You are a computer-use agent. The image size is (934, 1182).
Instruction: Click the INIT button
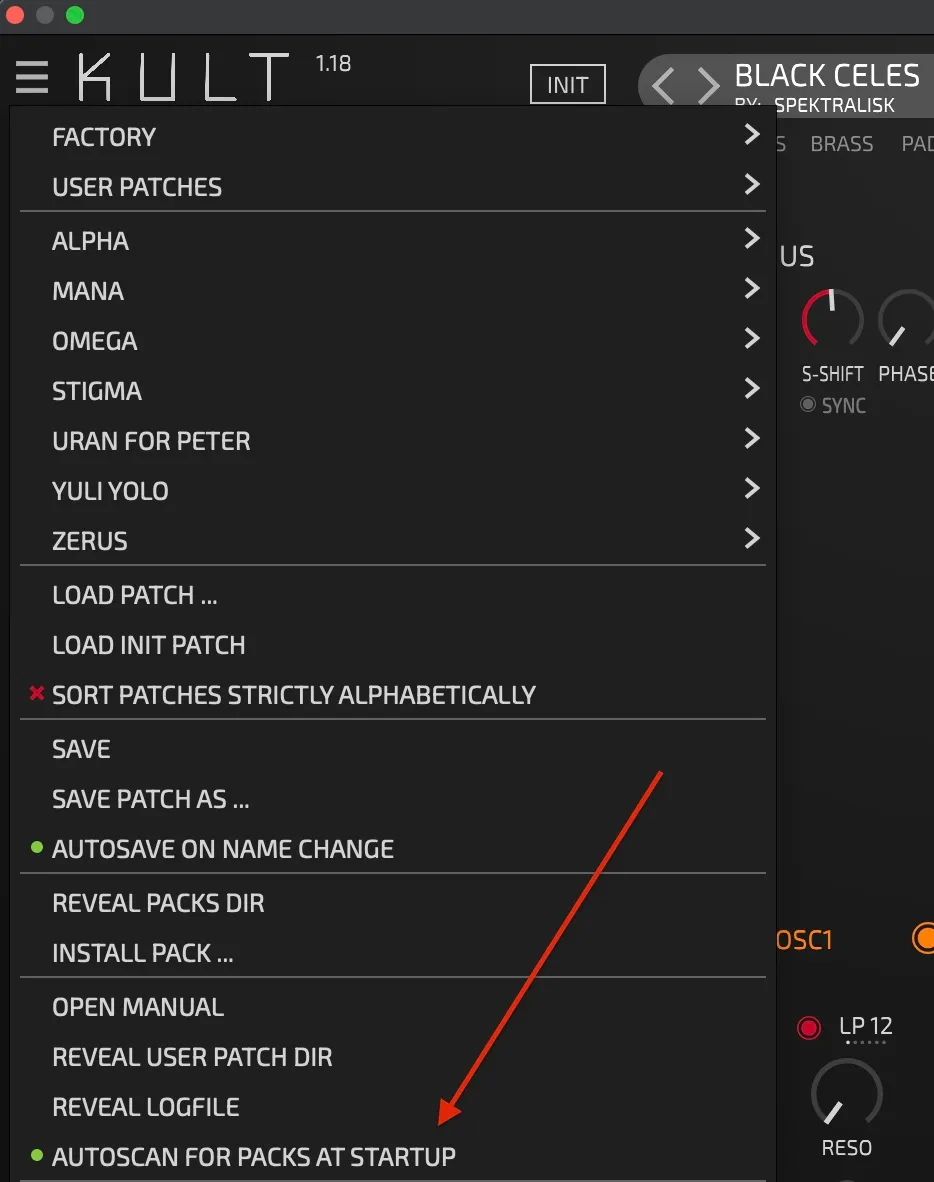coord(567,85)
